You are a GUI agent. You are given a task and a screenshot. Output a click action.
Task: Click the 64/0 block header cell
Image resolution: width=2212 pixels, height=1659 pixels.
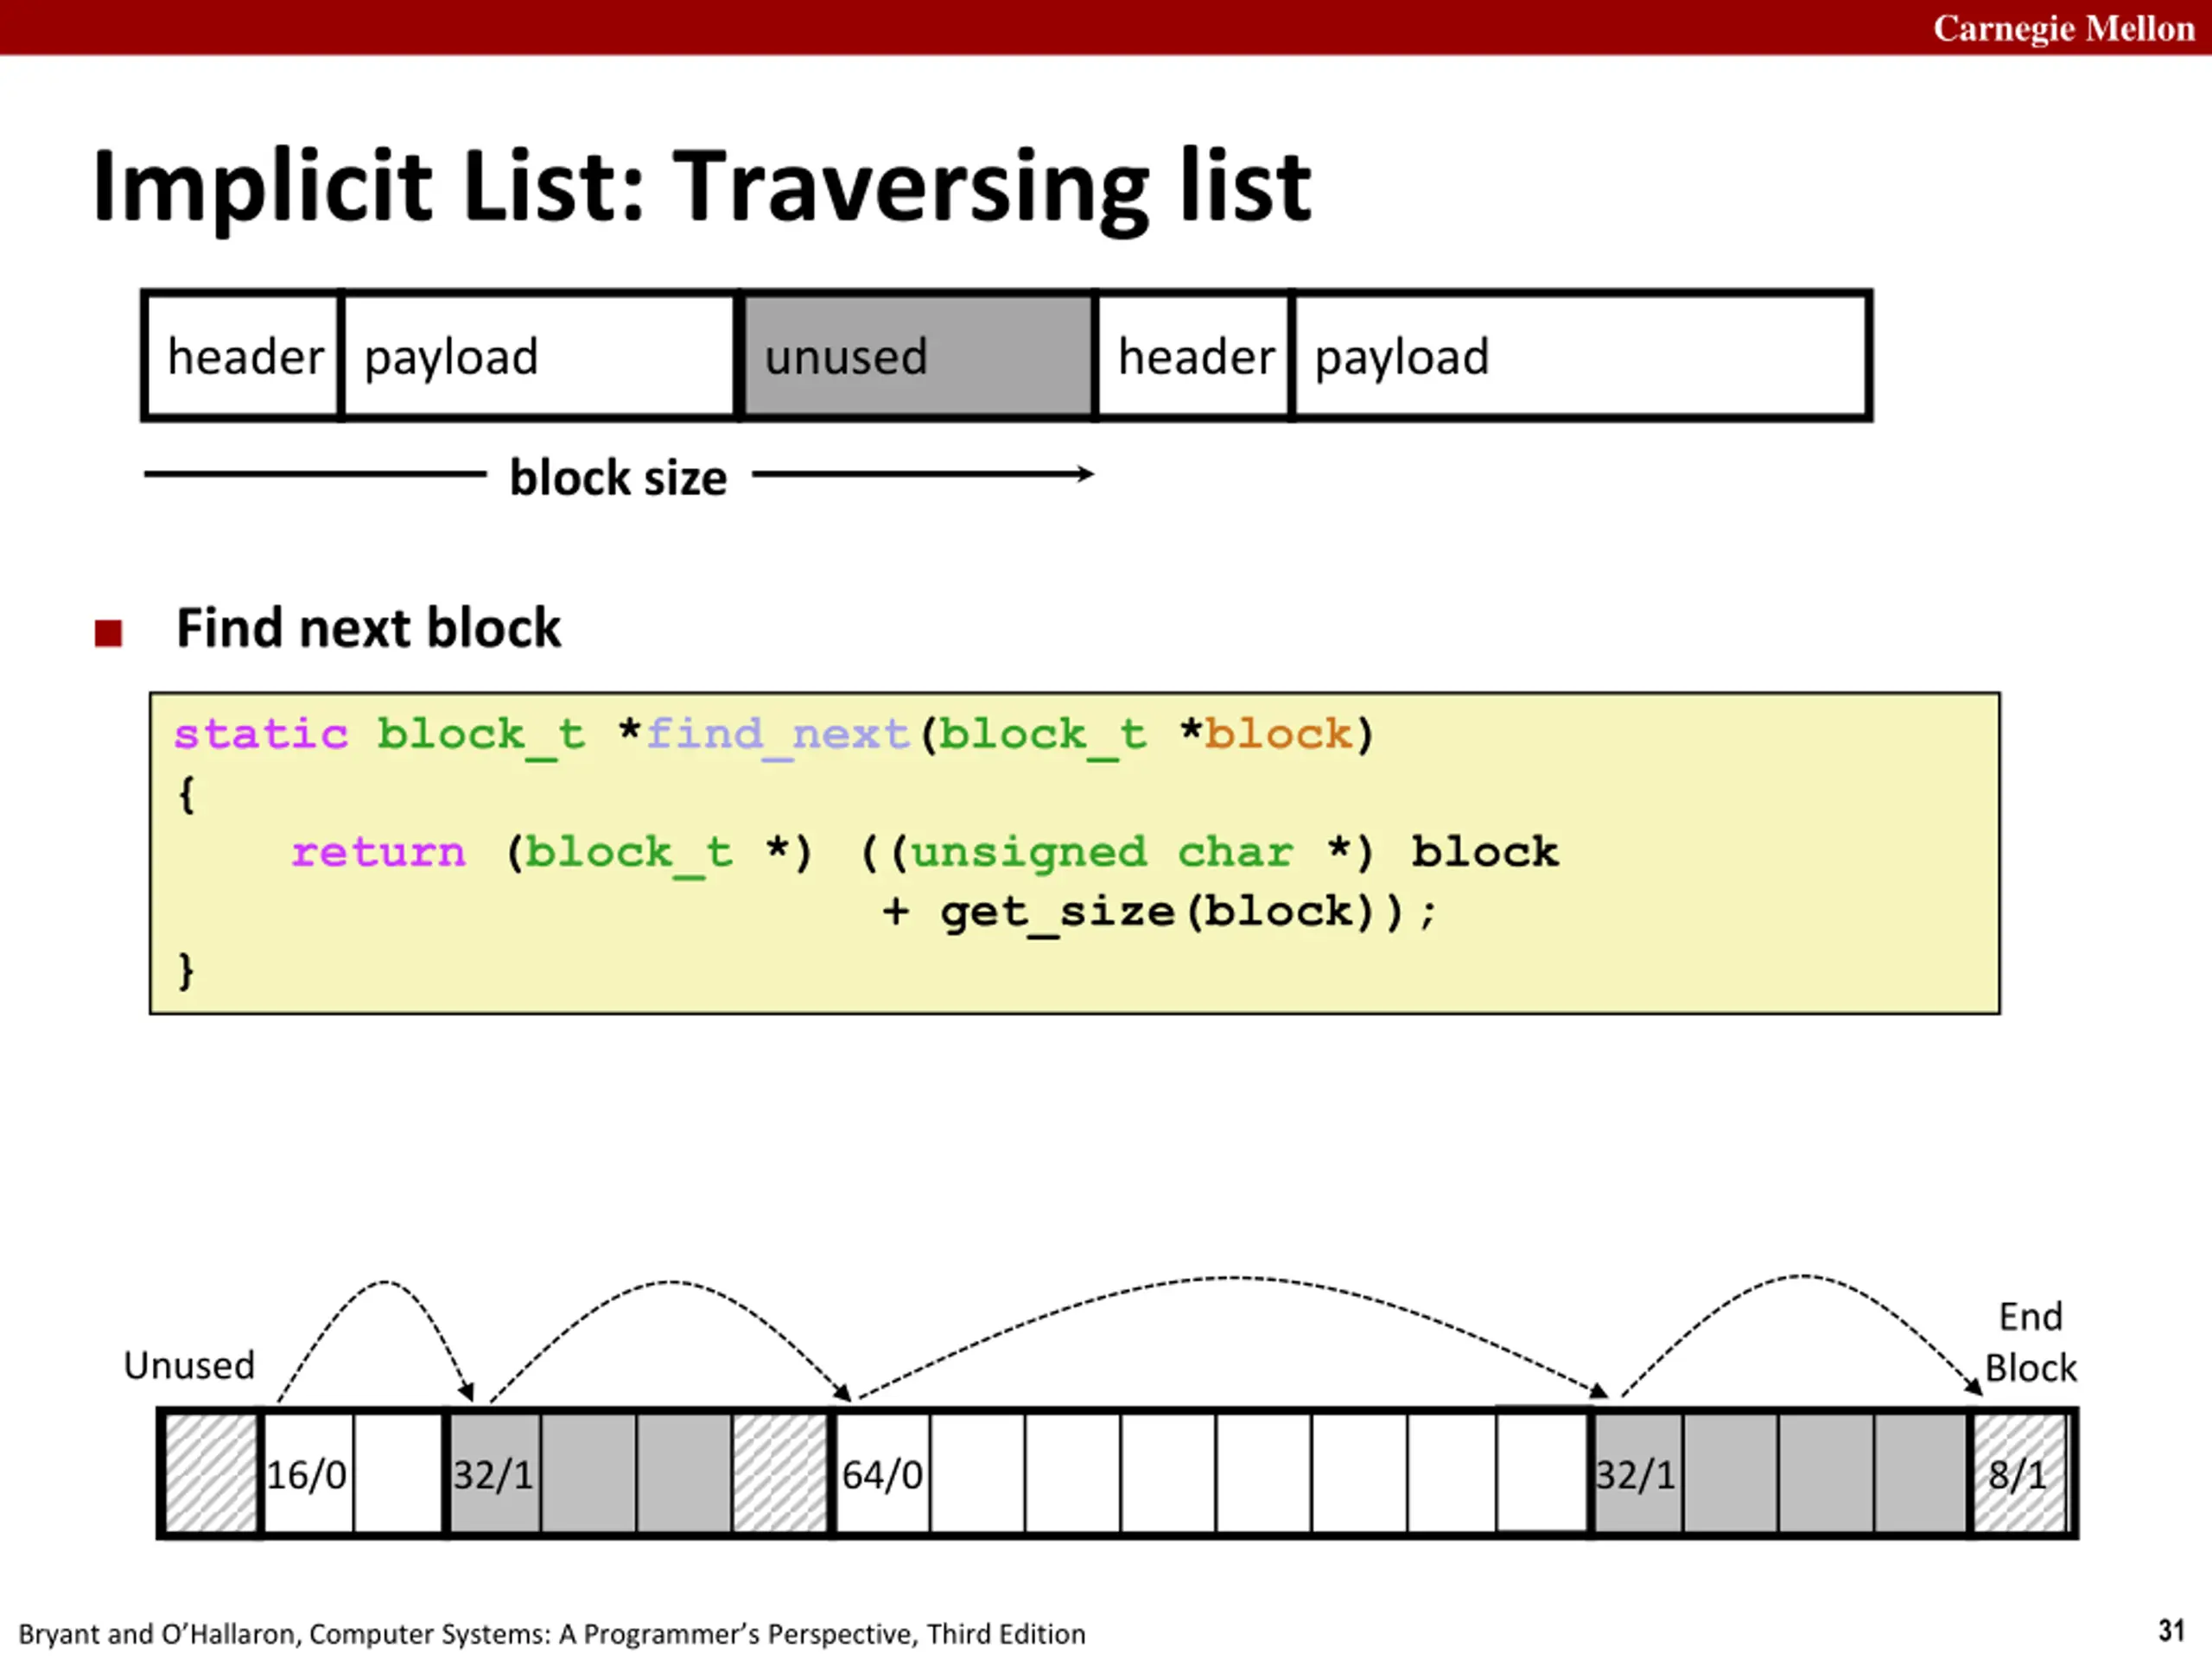click(882, 1473)
